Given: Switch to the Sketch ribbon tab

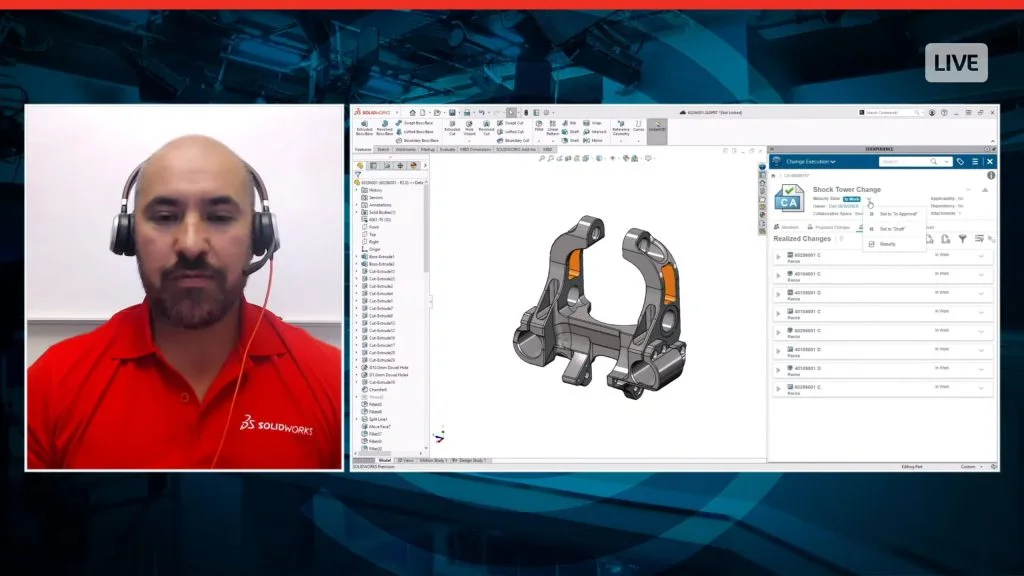Looking at the screenshot, I should click(x=382, y=149).
